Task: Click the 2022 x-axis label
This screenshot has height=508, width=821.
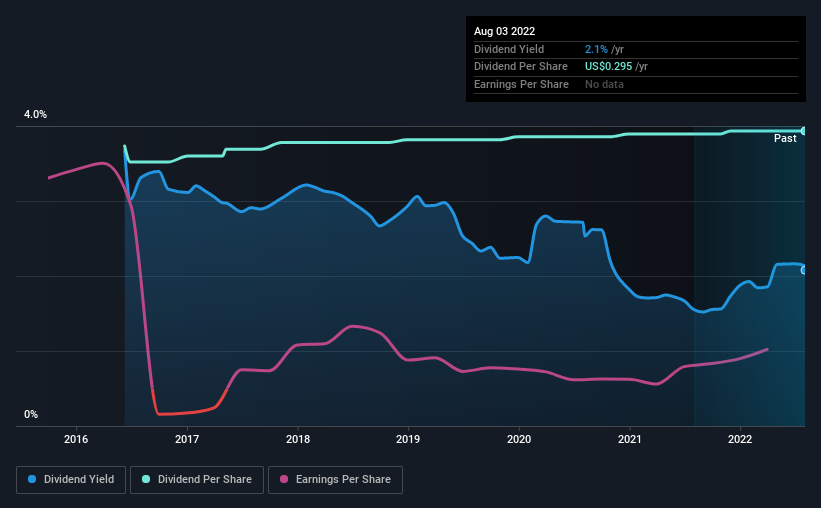Action: click(x=740, y=439)
